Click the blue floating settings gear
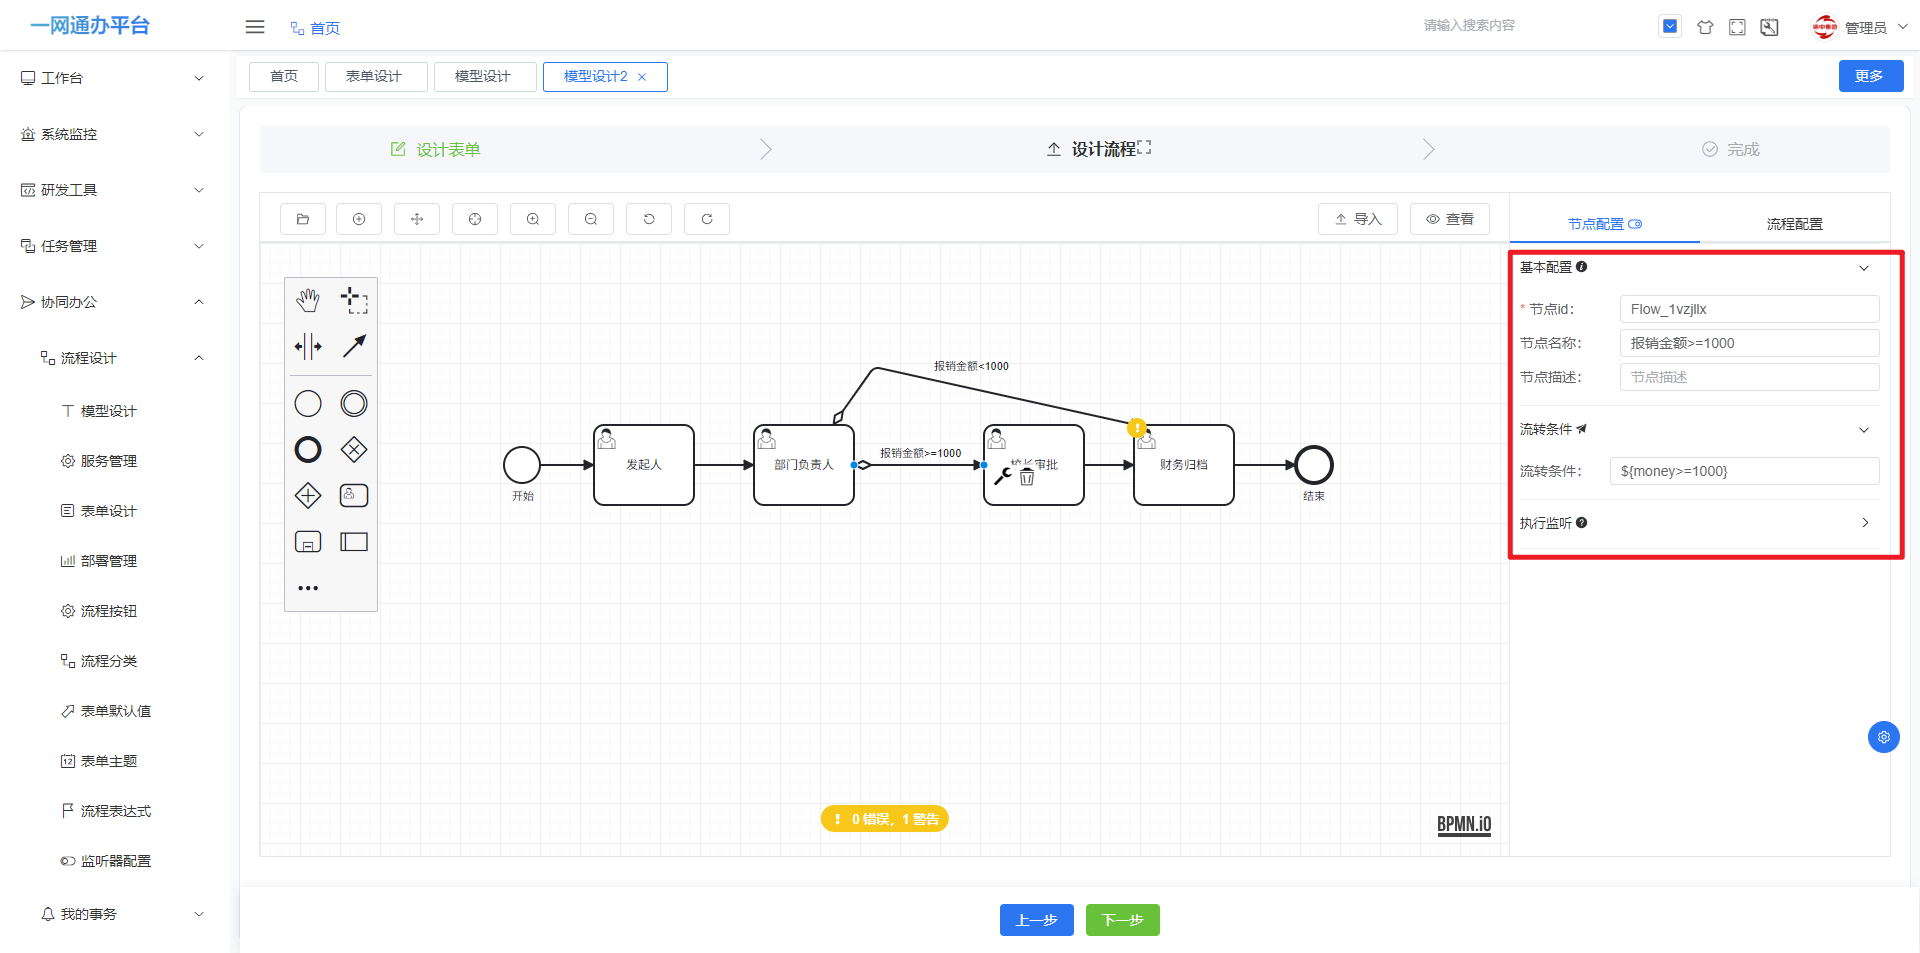Screen dimensions: 1920x953 click(1884, 737)
